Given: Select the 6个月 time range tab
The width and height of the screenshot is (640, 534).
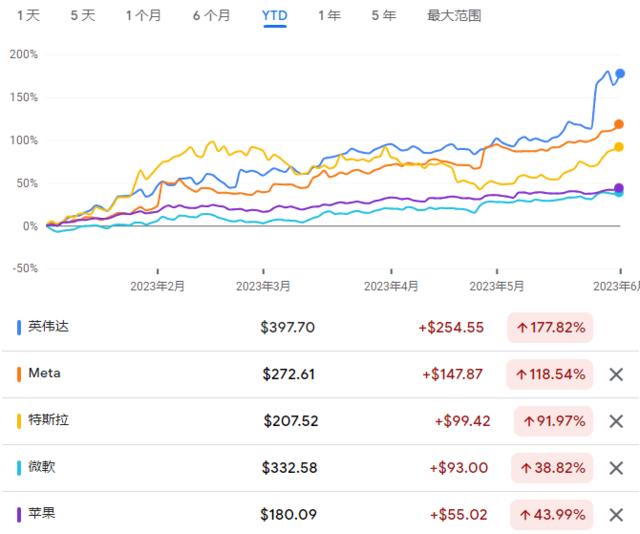Looking at the screenshot, I should (x=211, y=16).
